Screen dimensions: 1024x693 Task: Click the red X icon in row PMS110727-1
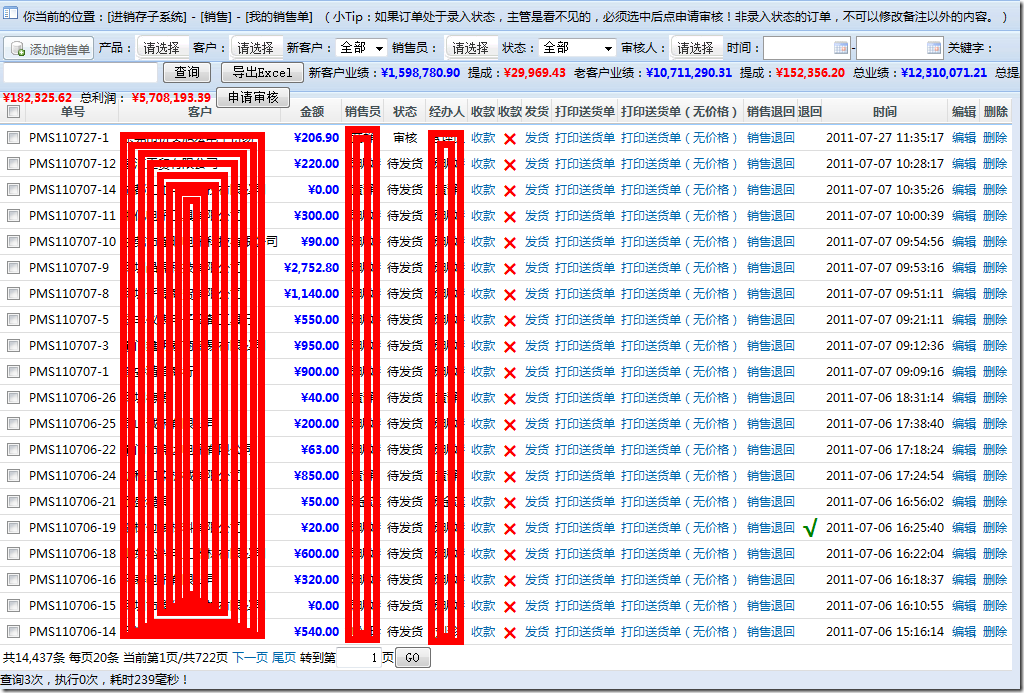510,138
